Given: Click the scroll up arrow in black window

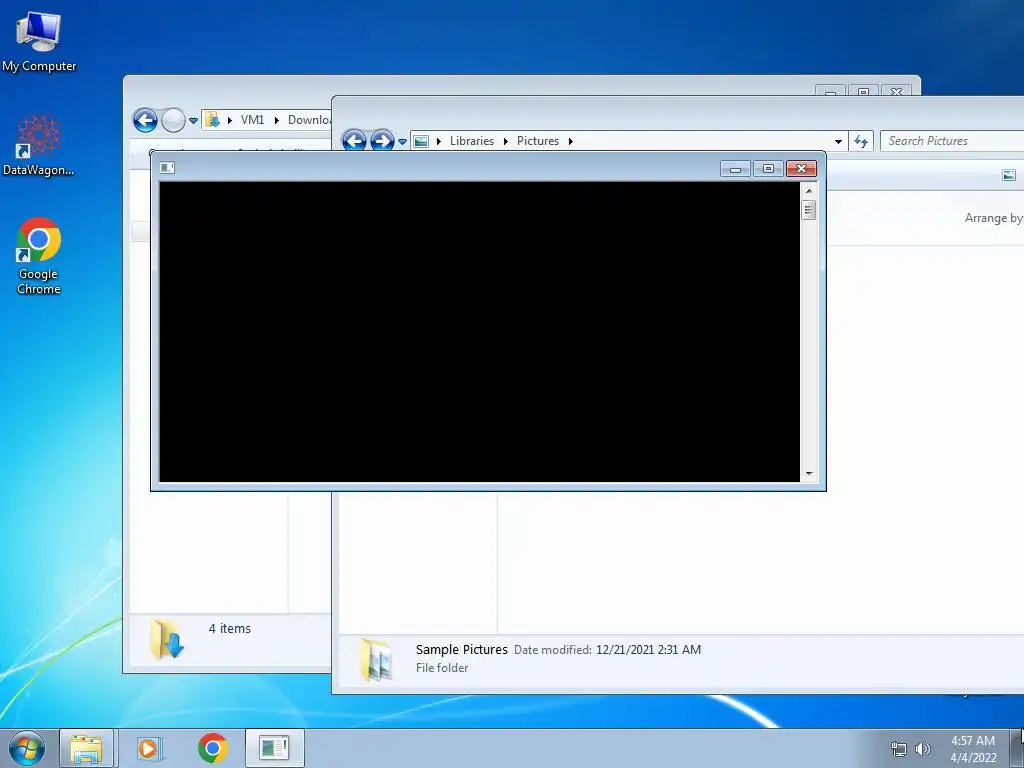Looking at the screenshot, I should [808, 191].
